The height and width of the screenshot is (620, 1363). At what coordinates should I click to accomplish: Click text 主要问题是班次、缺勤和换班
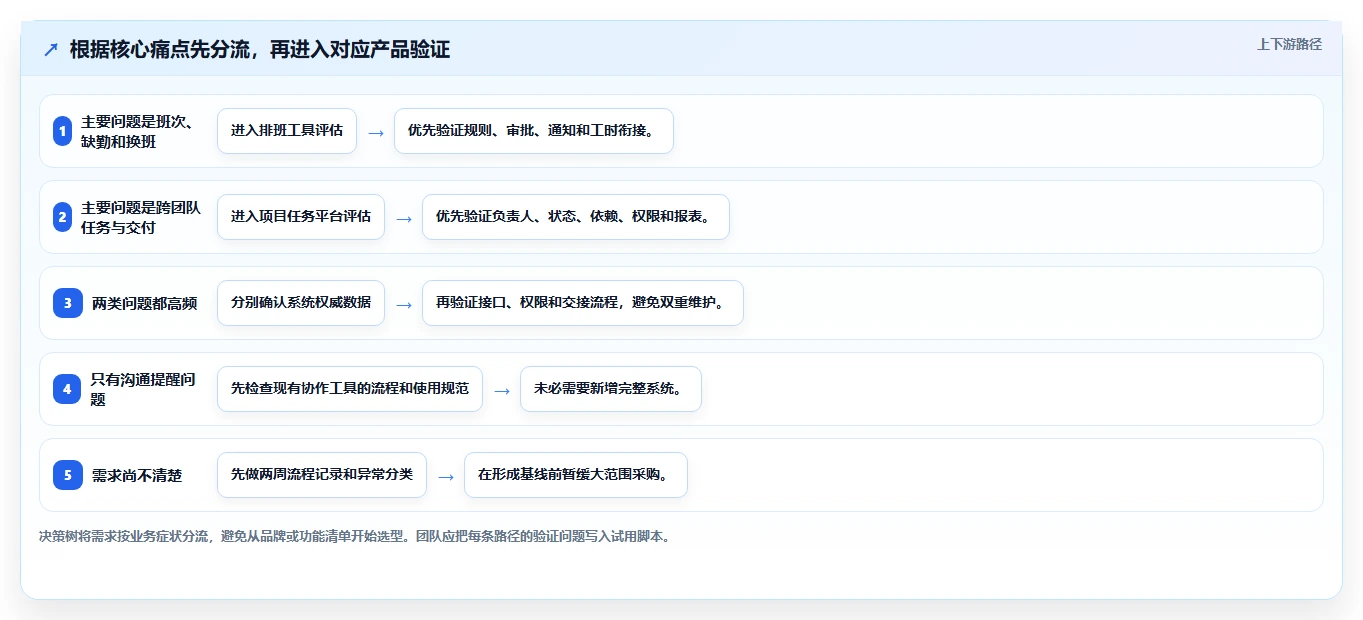pyautogui.click(x=137, y=131)
